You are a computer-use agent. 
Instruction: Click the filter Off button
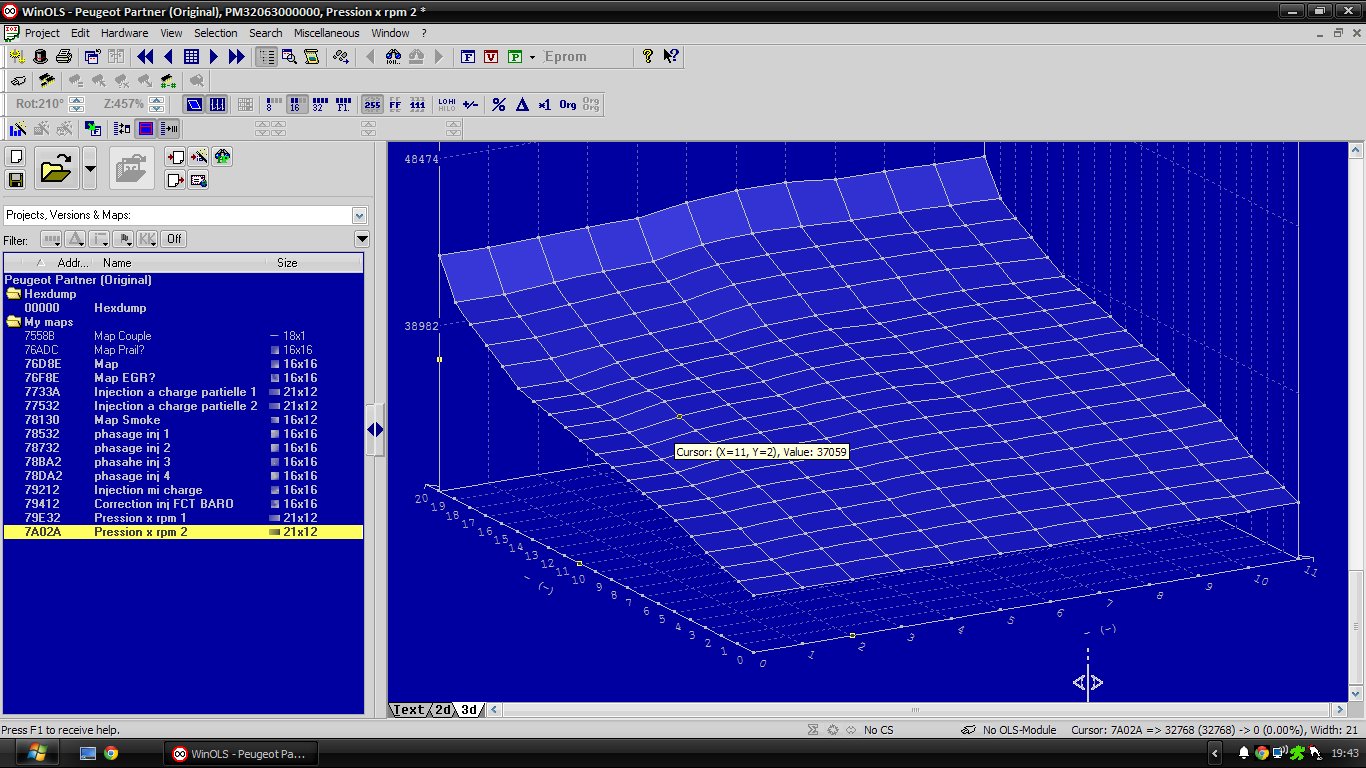(x=175, y=239)
